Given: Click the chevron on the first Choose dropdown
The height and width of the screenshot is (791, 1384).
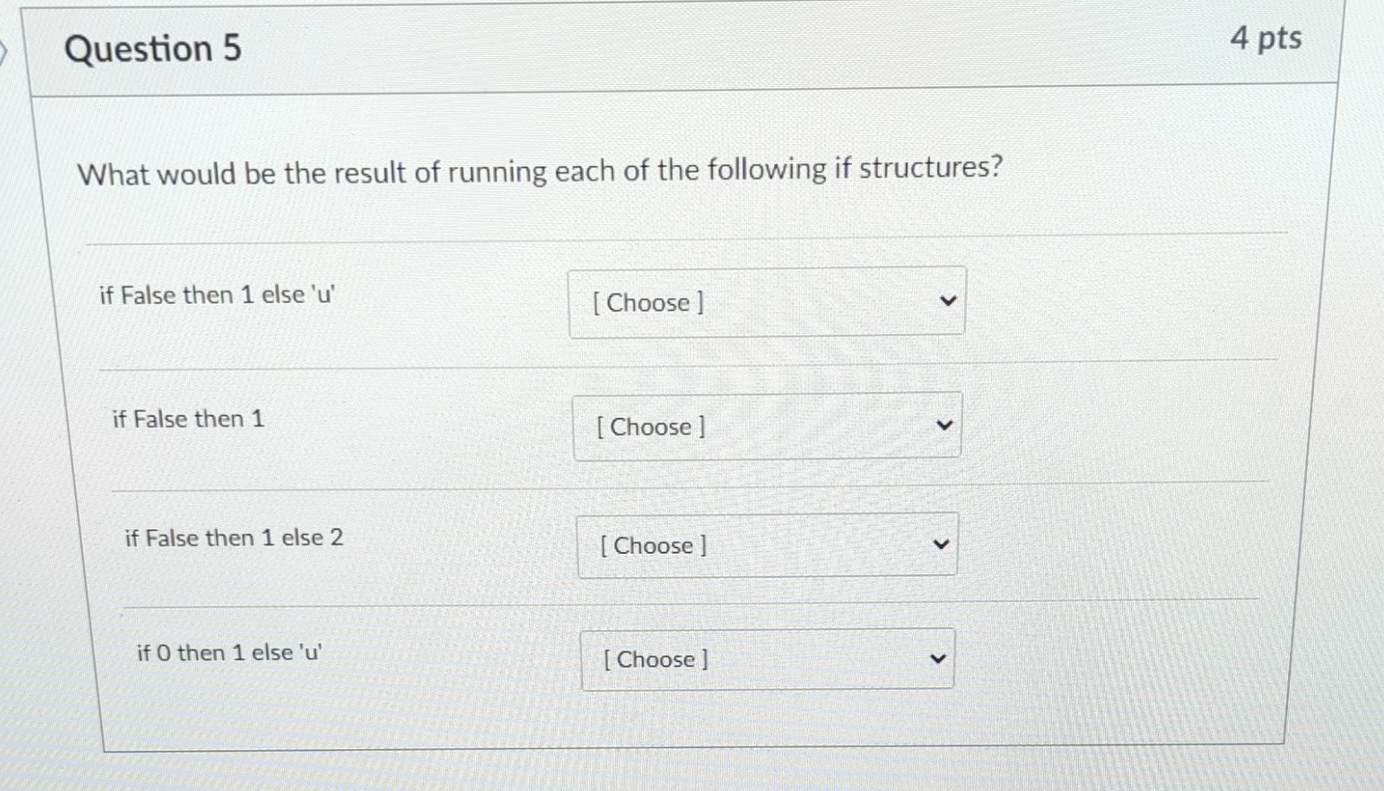Looking at the screenshot, I should click(946, 300).
